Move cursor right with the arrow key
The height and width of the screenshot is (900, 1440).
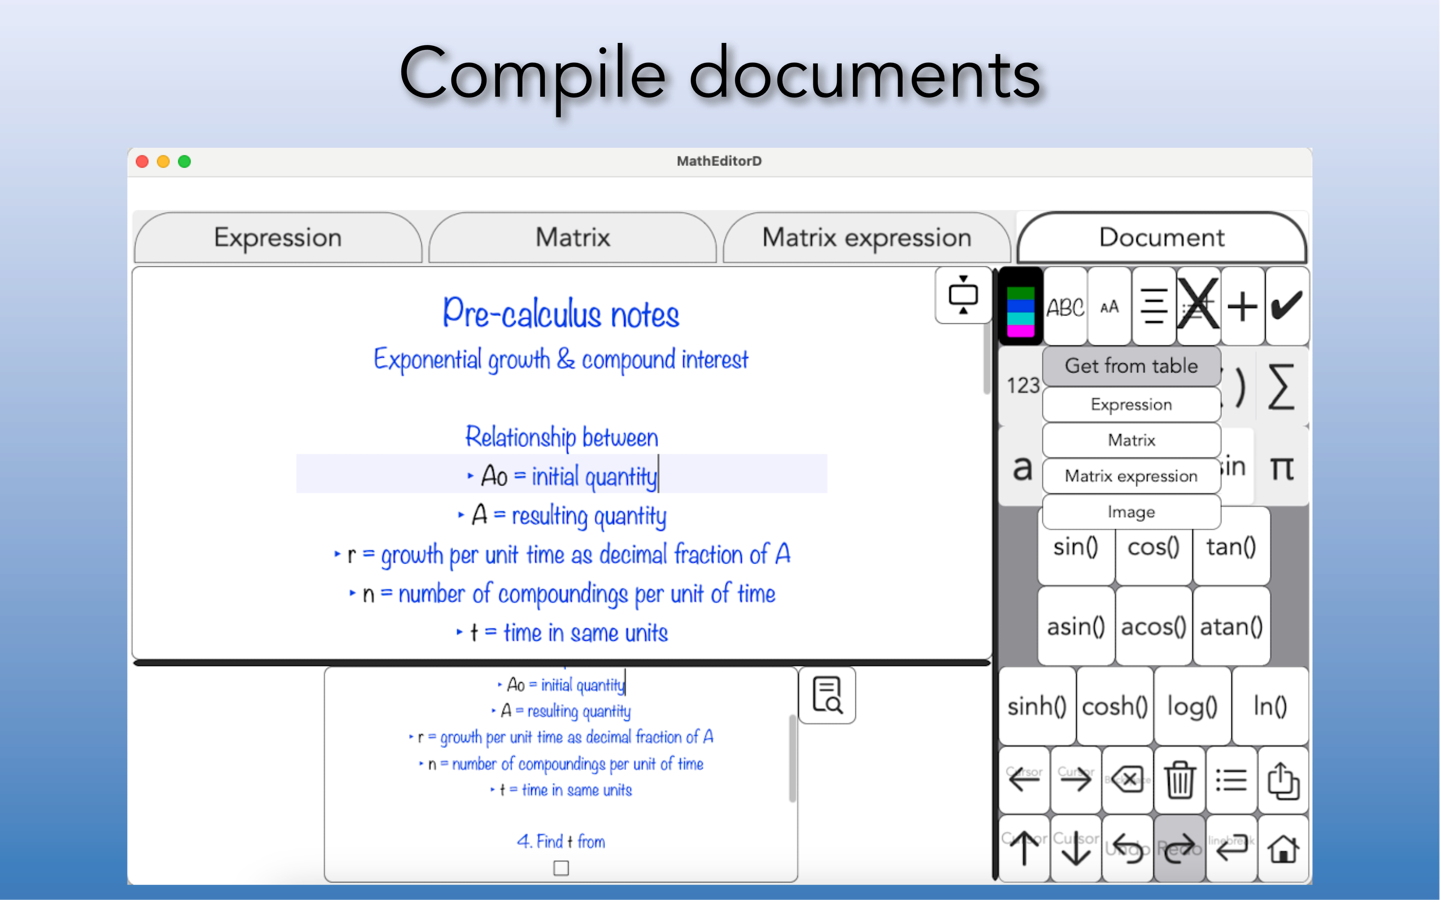(1076, 779)
